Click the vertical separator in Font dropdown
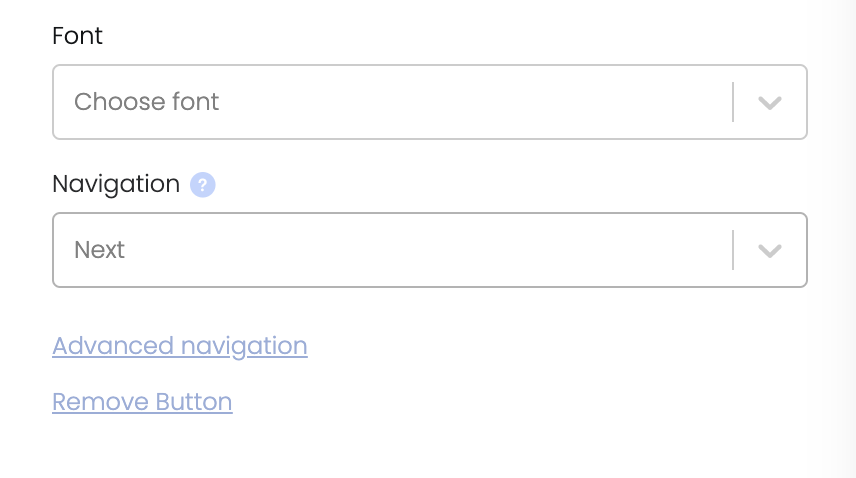The width and height of the screenshot is (856, 478). point(733,102)
